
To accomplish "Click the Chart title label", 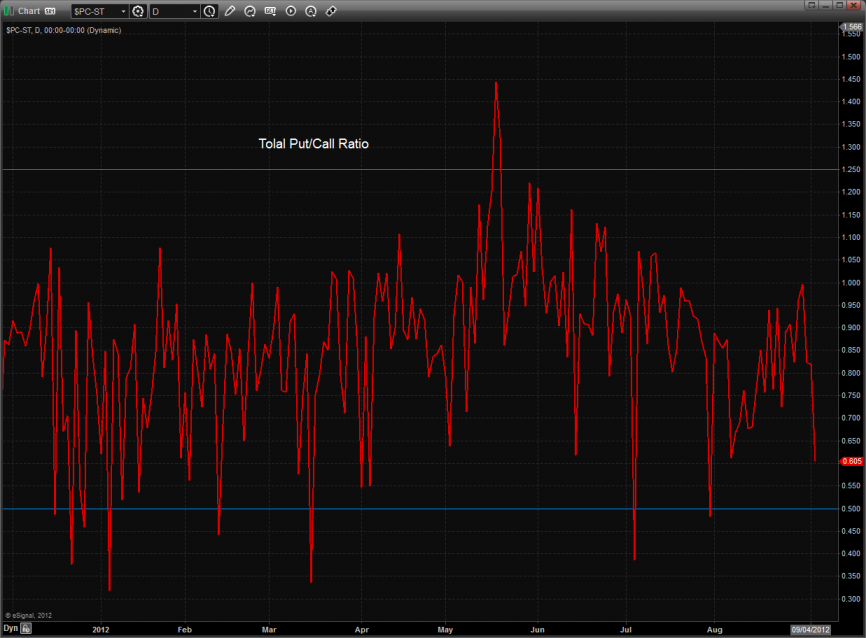I will click(29, 11).
